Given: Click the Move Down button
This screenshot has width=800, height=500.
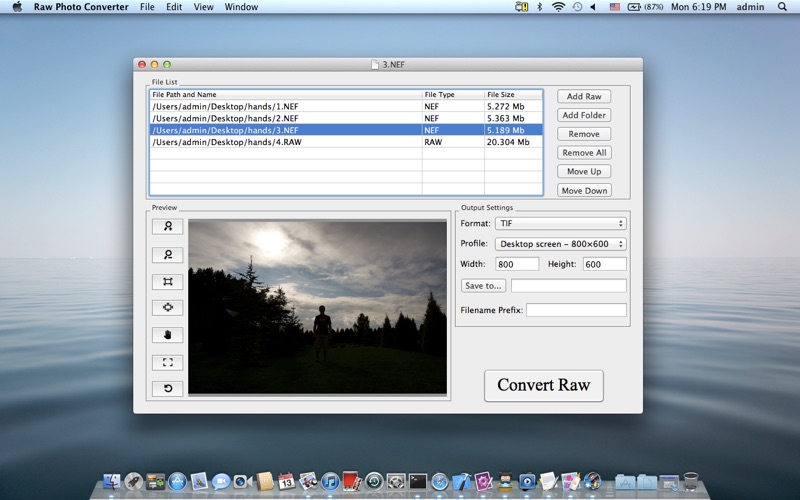Looking at the screenshot, I should coord(584,191).
